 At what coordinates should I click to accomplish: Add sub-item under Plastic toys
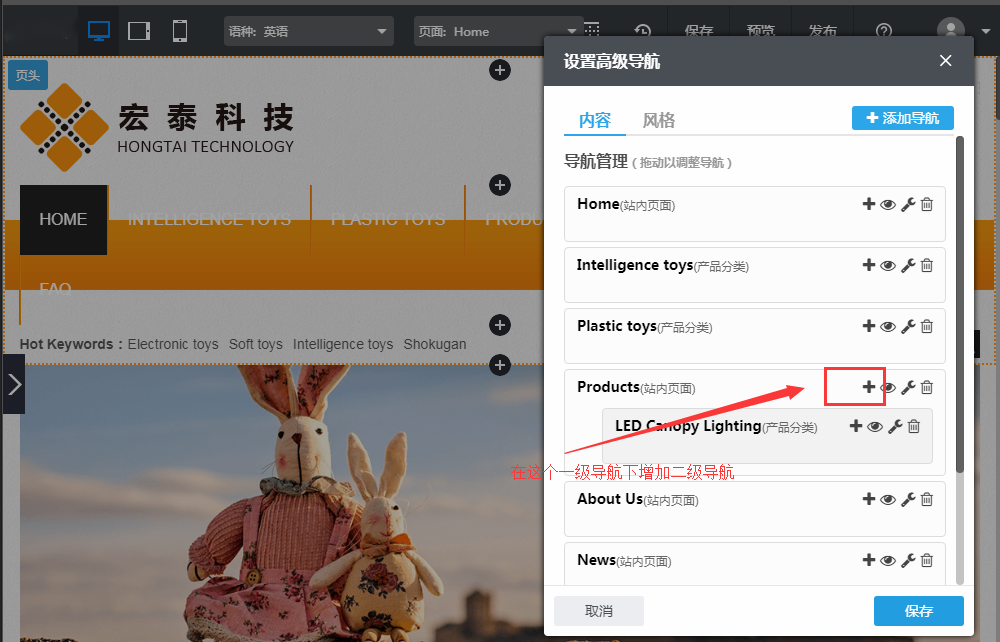[x=869, y=327]
